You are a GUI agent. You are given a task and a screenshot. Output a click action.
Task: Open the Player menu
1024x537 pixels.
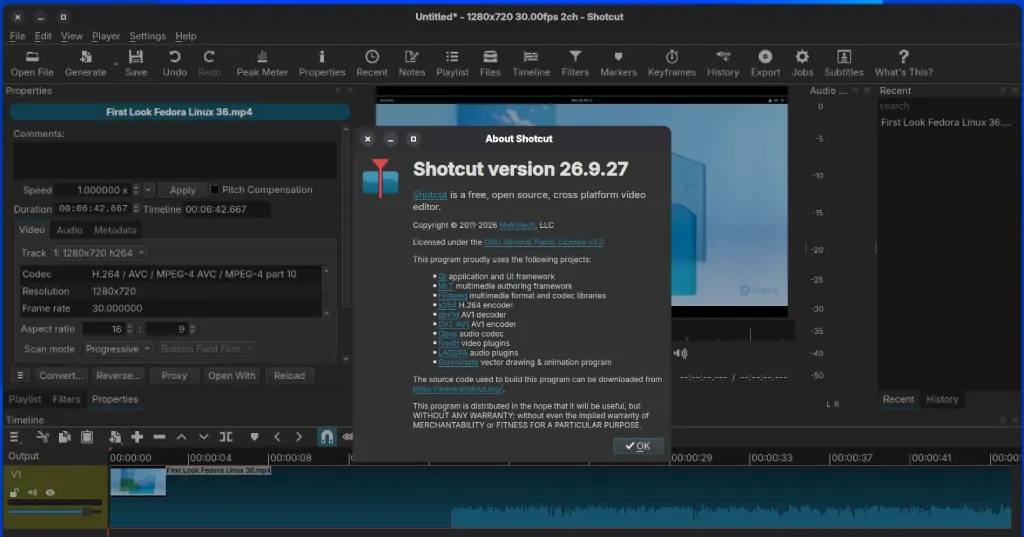(x=106, y=36)
